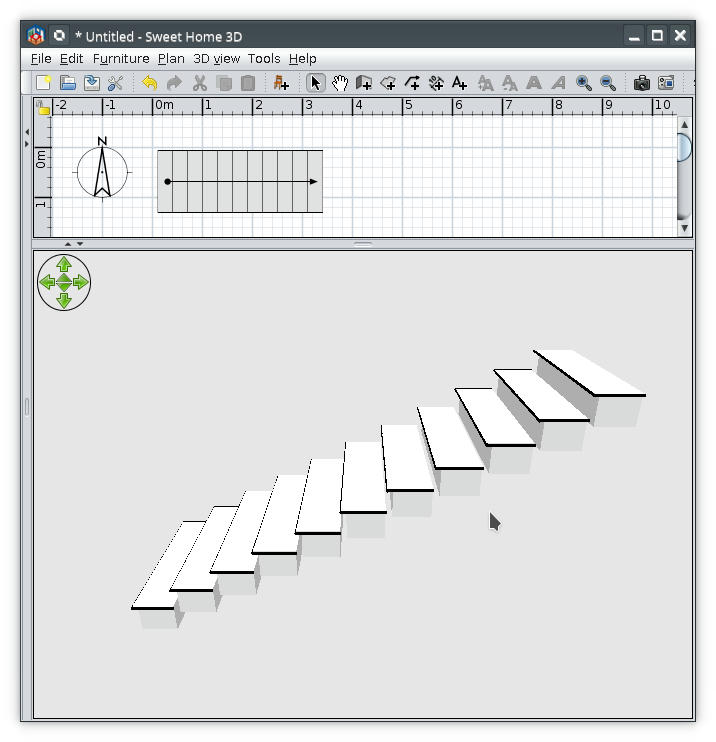This screenshot has width=716, height=742.
Task: Move 3D view backward with down arrow
Action: (64, 300)
